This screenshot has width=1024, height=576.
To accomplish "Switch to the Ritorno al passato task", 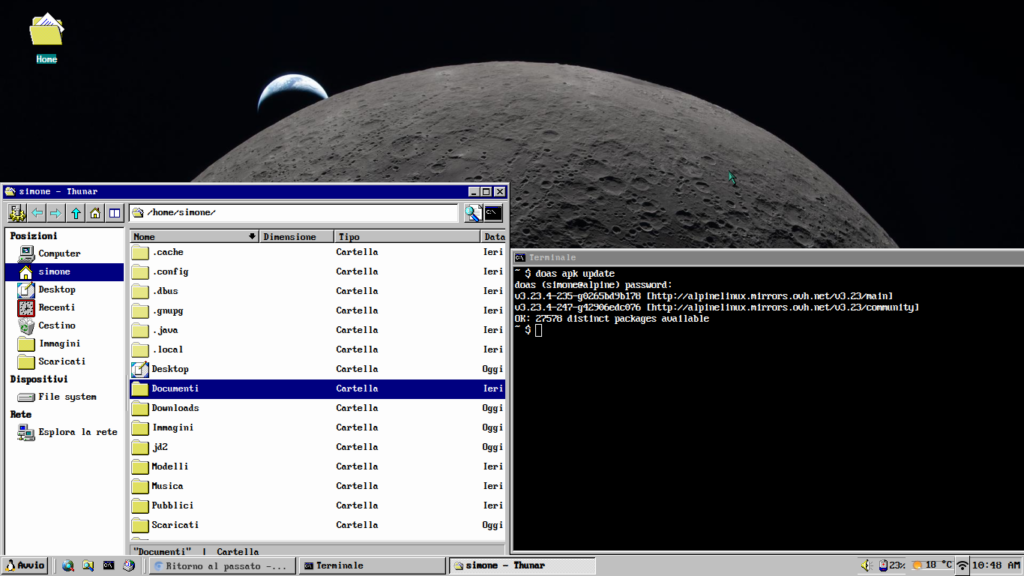I will (x=223, y=566).
